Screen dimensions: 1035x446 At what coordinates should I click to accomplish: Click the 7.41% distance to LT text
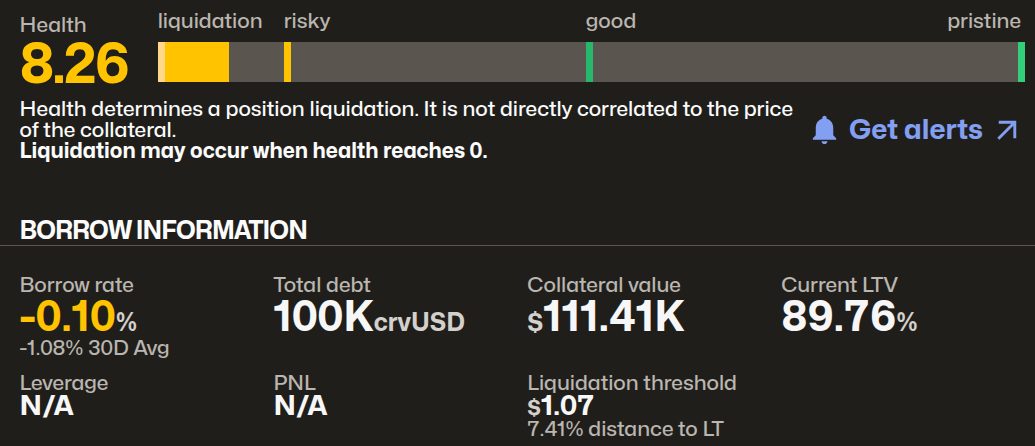pyautogui.click(x=625, y=430)
